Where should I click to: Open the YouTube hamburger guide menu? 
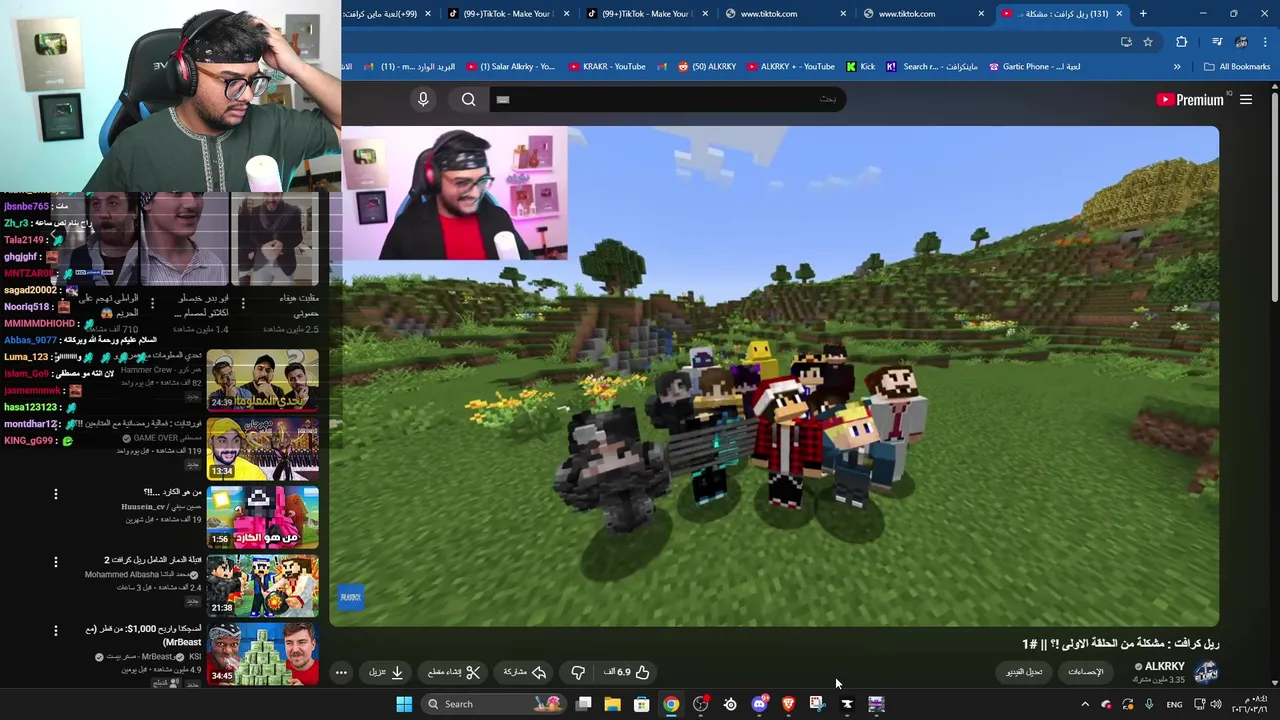1246,99
